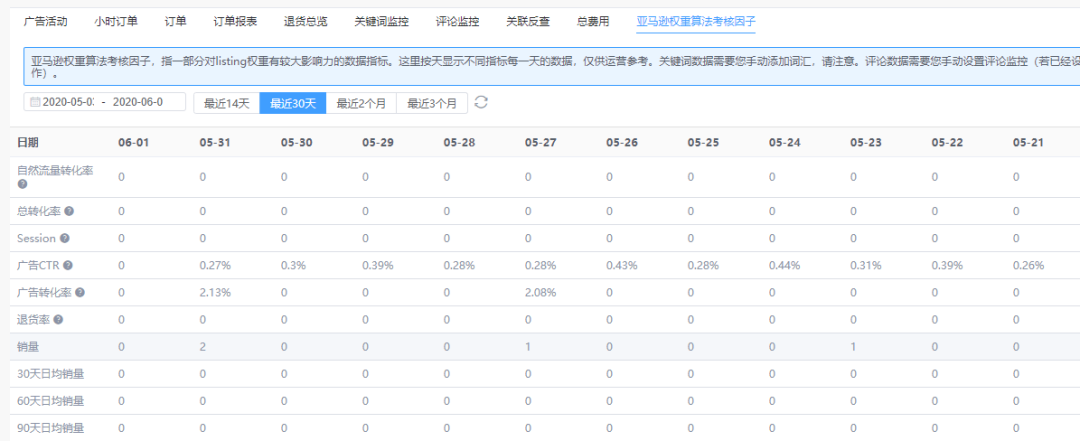Click the 广告转化率 row label
Image resolution: width=1080 pixels, height=441 pixels.
[45, 293]
